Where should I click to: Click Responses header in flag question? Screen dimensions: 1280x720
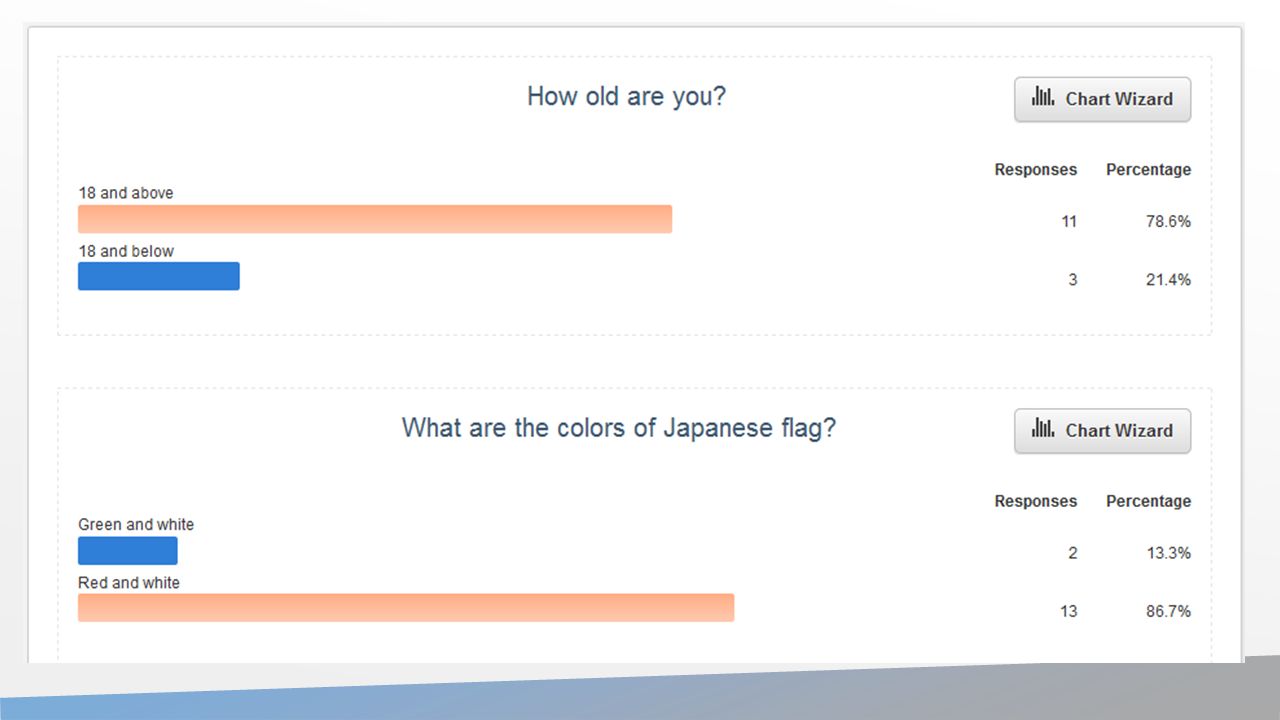click(1035, 501)
